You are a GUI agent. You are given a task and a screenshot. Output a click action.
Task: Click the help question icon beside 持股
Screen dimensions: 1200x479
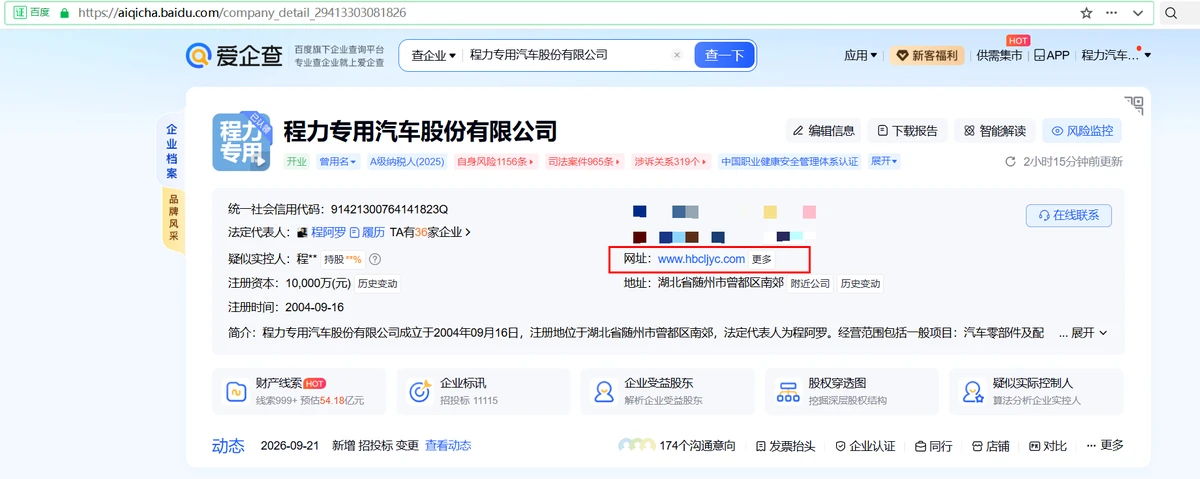coord(374,259)
